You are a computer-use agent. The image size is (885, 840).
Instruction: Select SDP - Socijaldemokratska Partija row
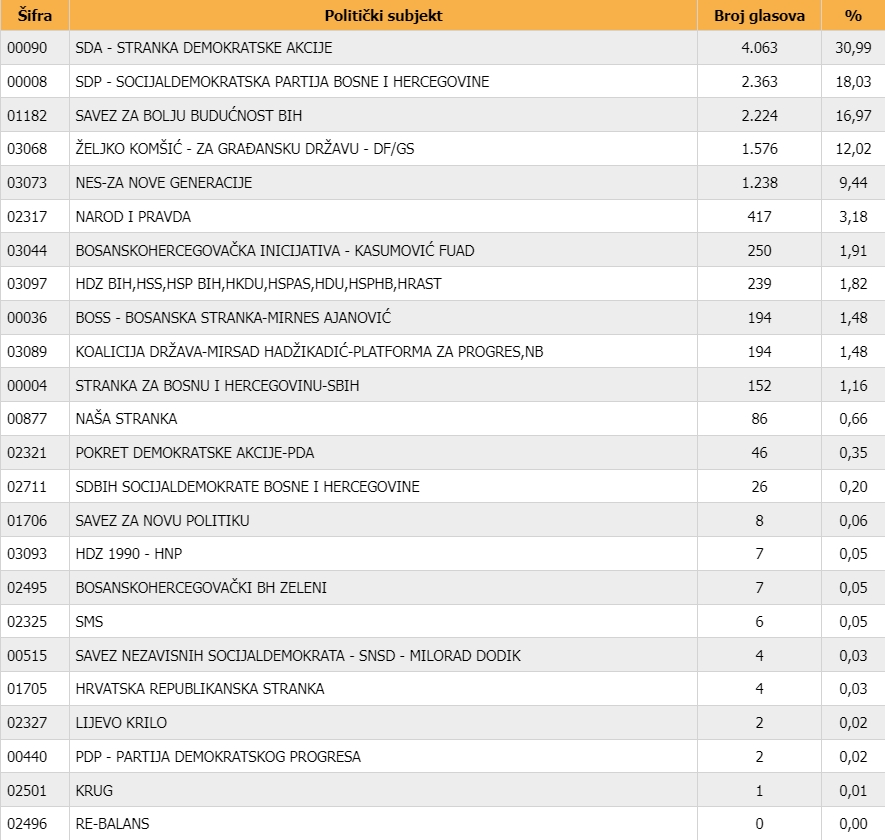(x=282, y=82)
